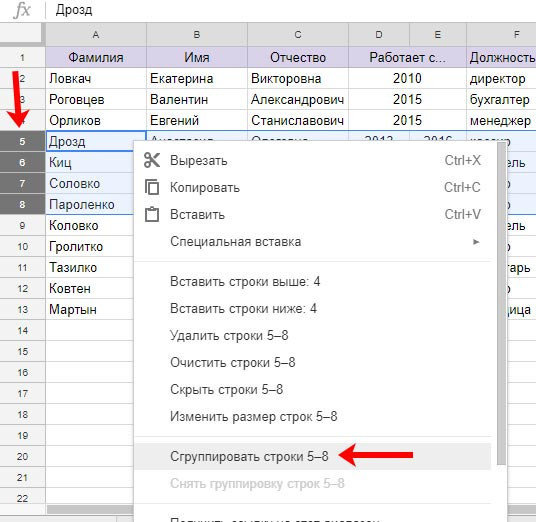Click cell containing бухгалтер
Screen dimensions: 536x522
point(501,99)
